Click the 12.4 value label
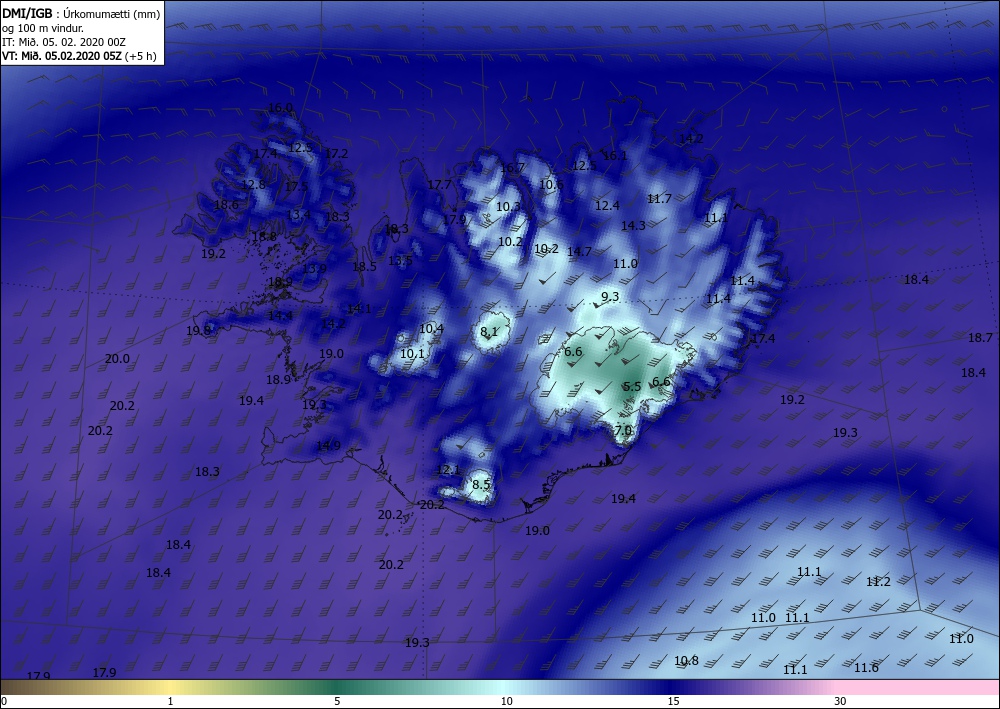1000x709 pixels. [607, 205]
